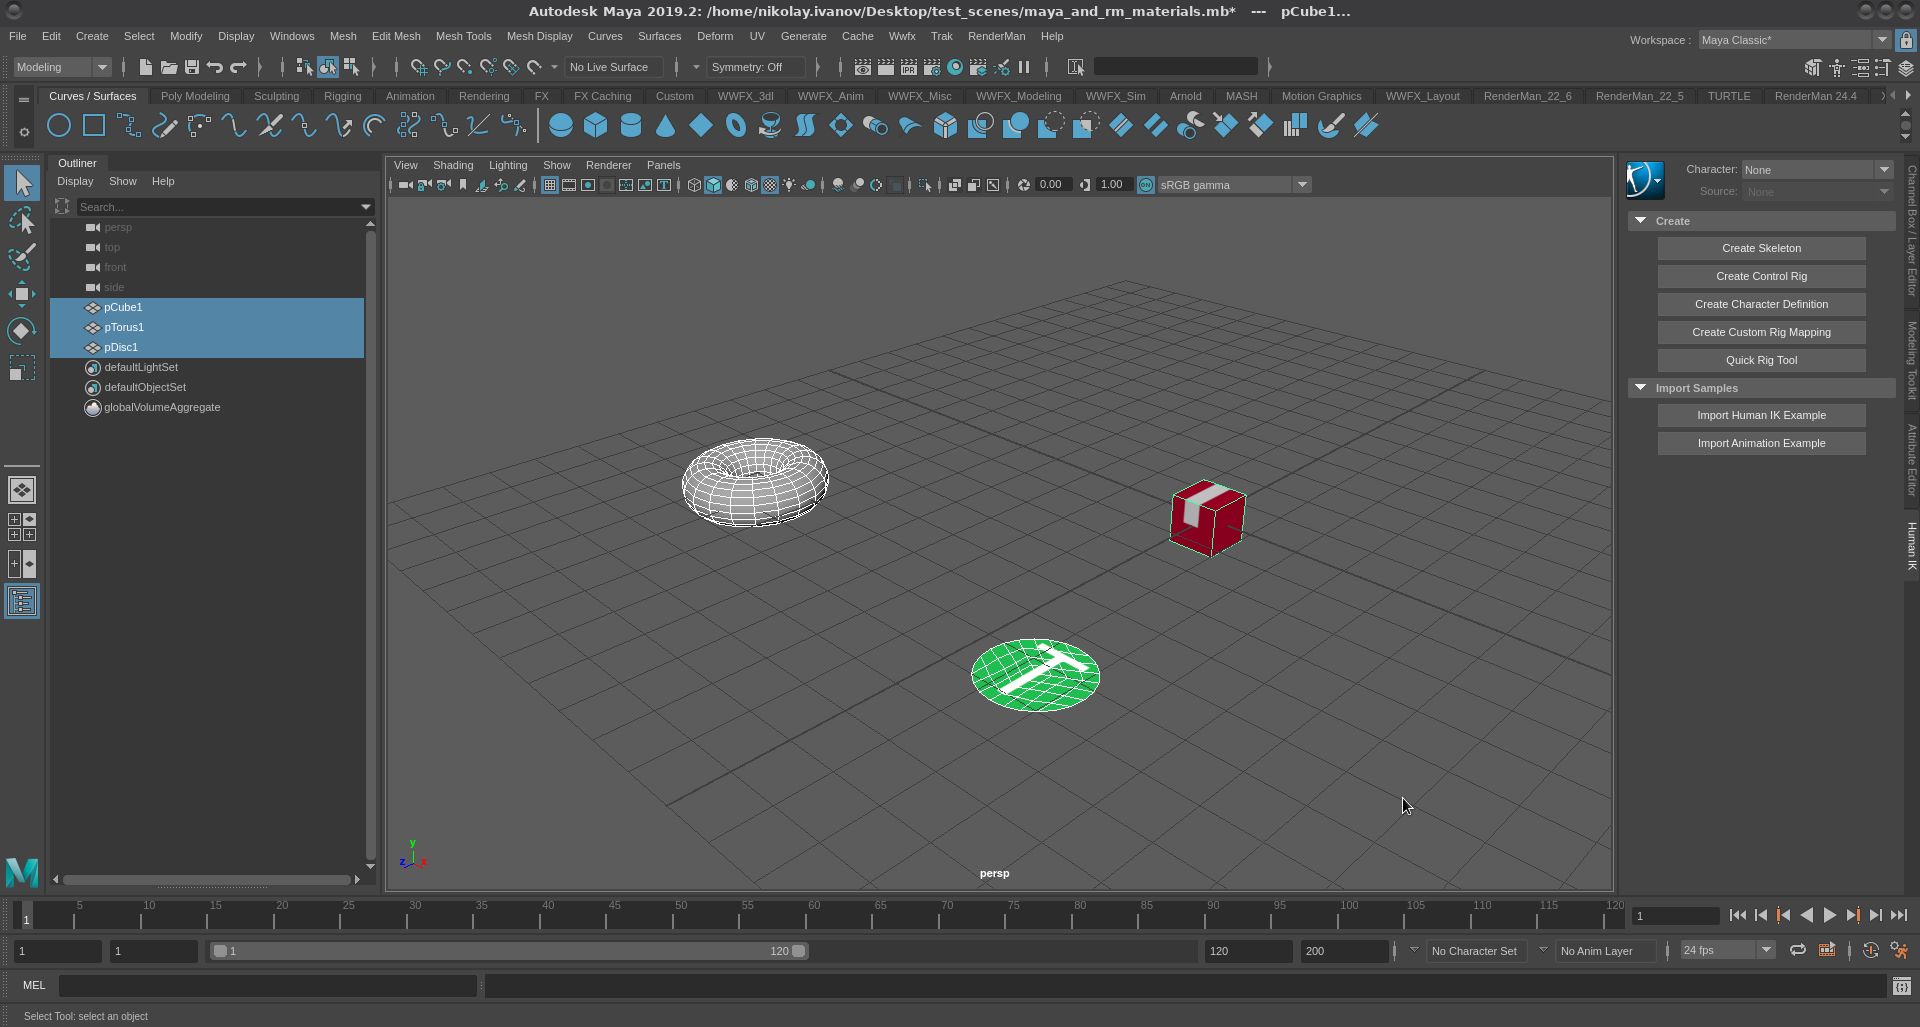Open the Maya Classic workspace dropdown
The width and height of the screenshot is (1920, 1027).
[x=1884, y=39]
